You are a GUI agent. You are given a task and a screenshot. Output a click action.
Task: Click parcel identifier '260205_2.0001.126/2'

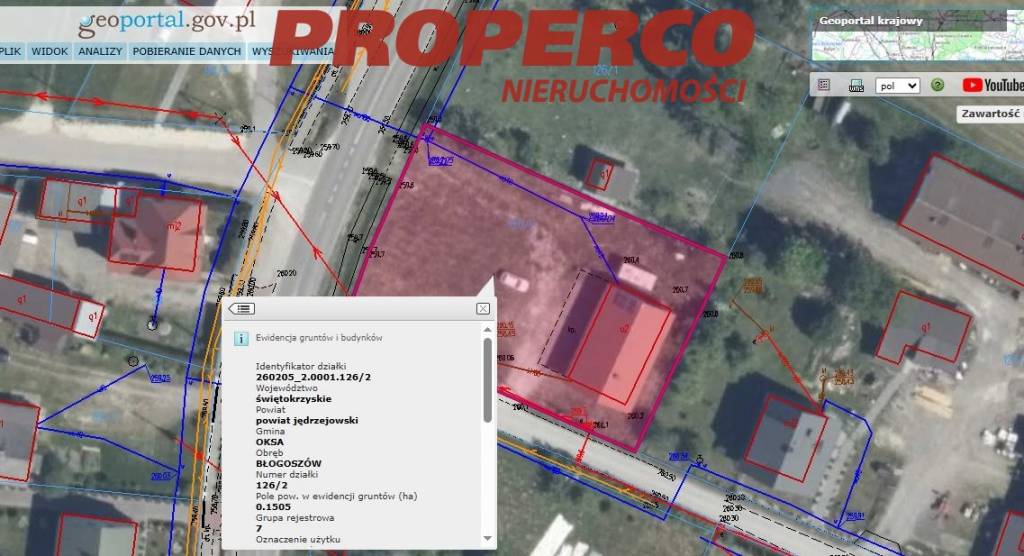(313, 377)
